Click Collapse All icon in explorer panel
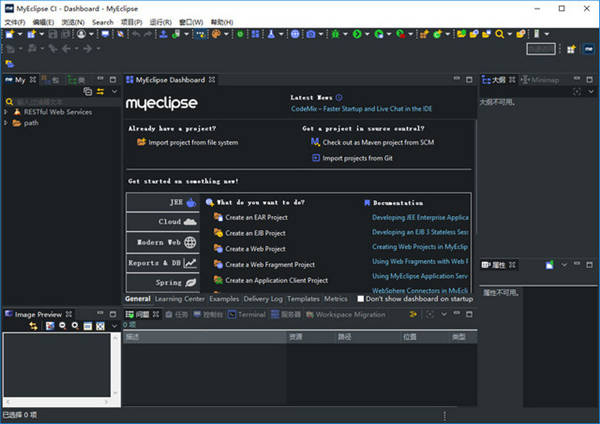The height and width of the screenshot is (424, 600). pos(87,91)
